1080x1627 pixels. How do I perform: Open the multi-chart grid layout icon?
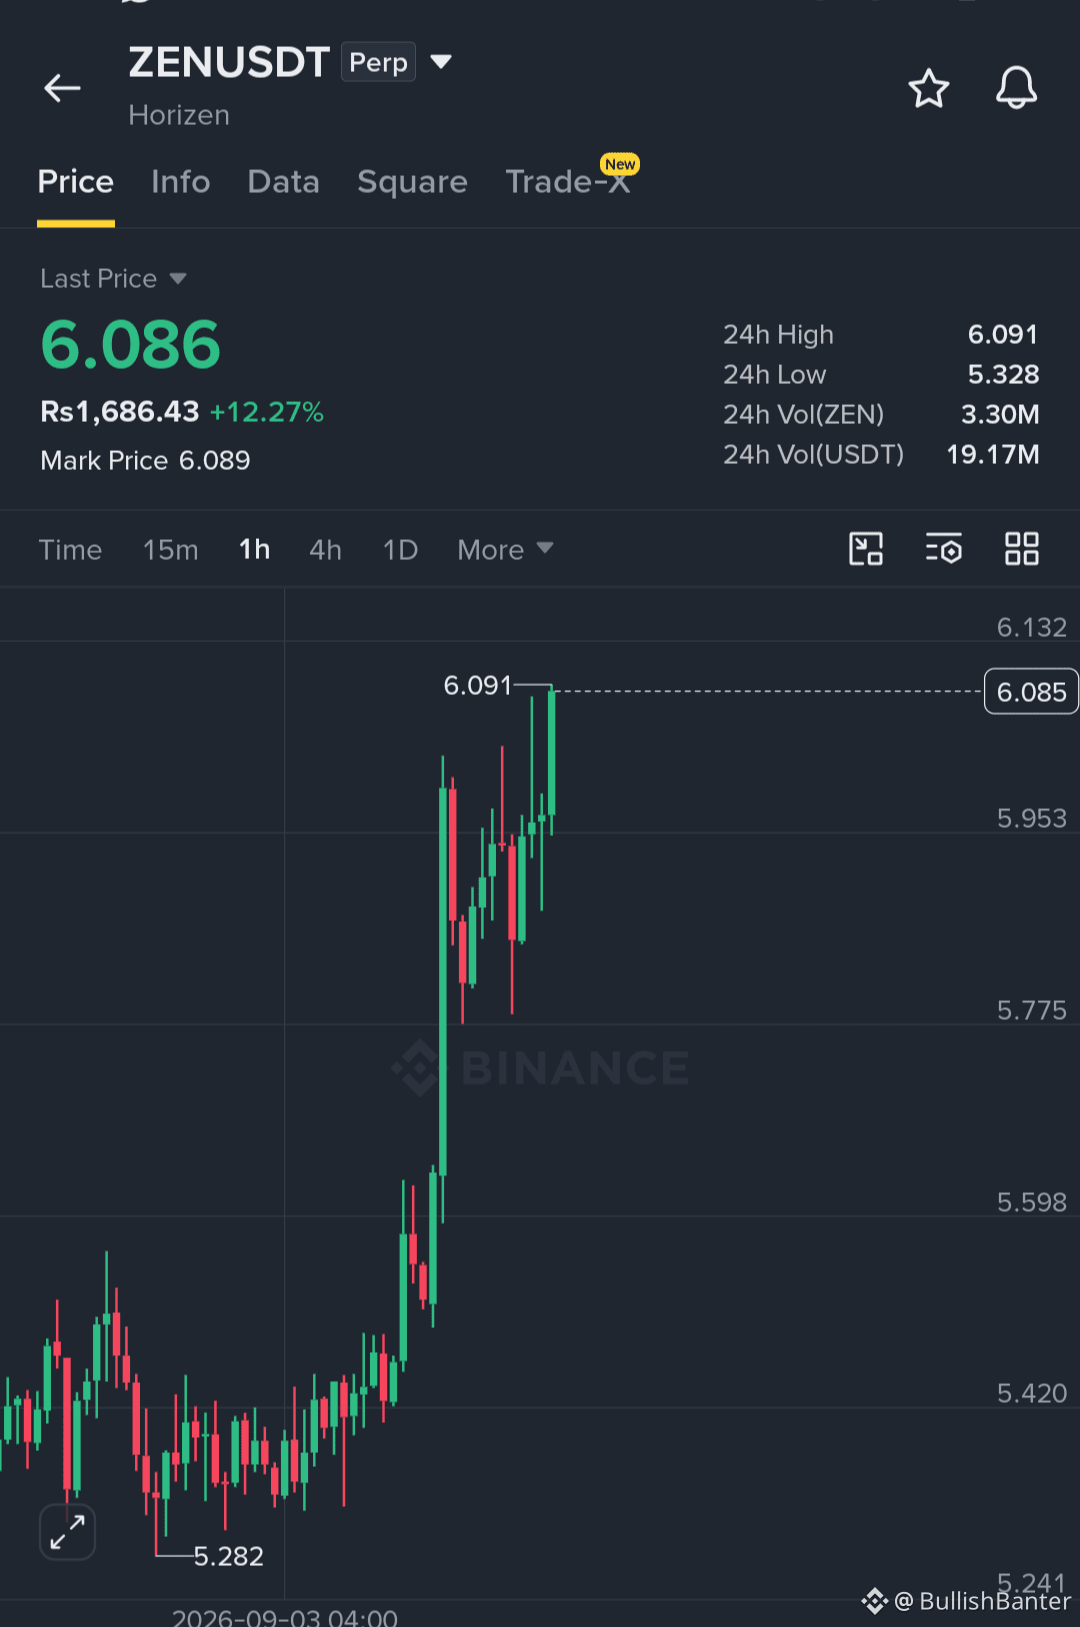(1022, 549)
